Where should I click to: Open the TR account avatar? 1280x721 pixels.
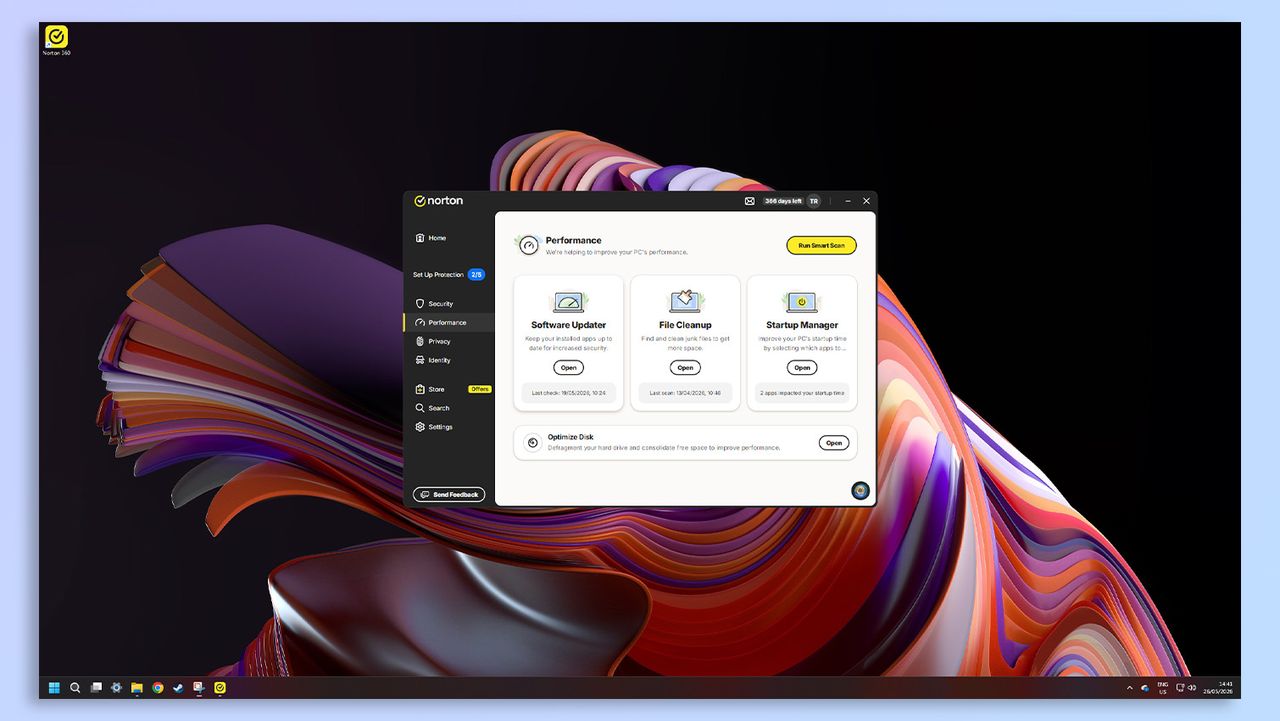814,201
